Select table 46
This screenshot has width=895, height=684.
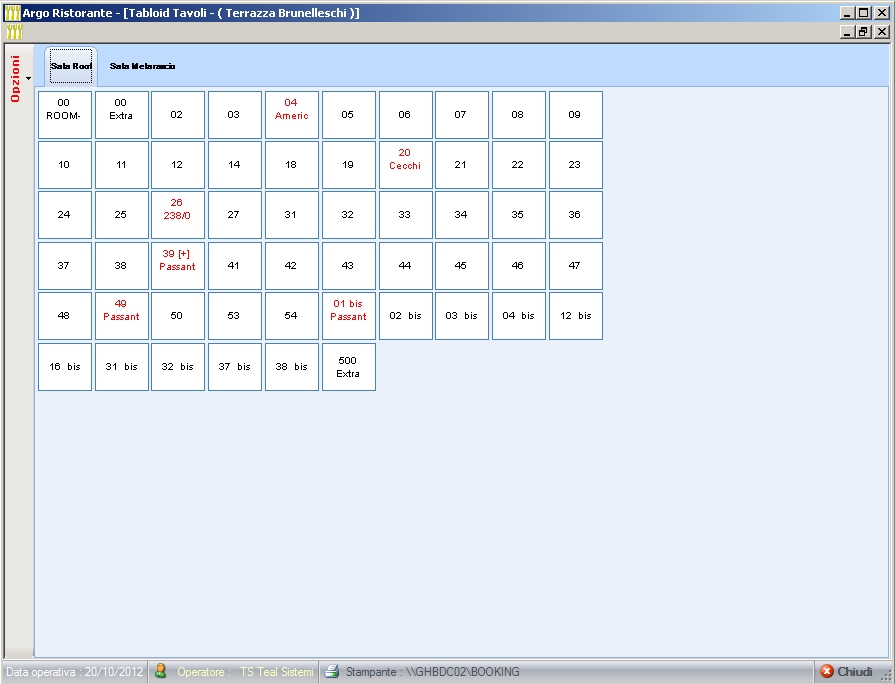519,266
